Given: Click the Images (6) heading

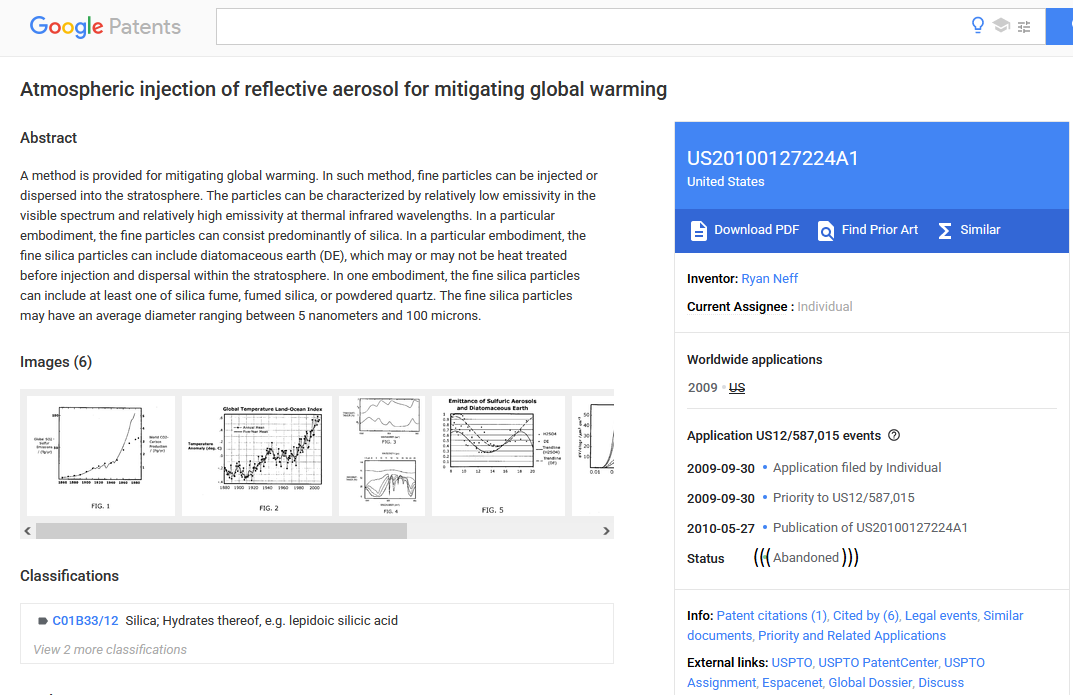Looking at the screenshot, I should tap(56, 362).
